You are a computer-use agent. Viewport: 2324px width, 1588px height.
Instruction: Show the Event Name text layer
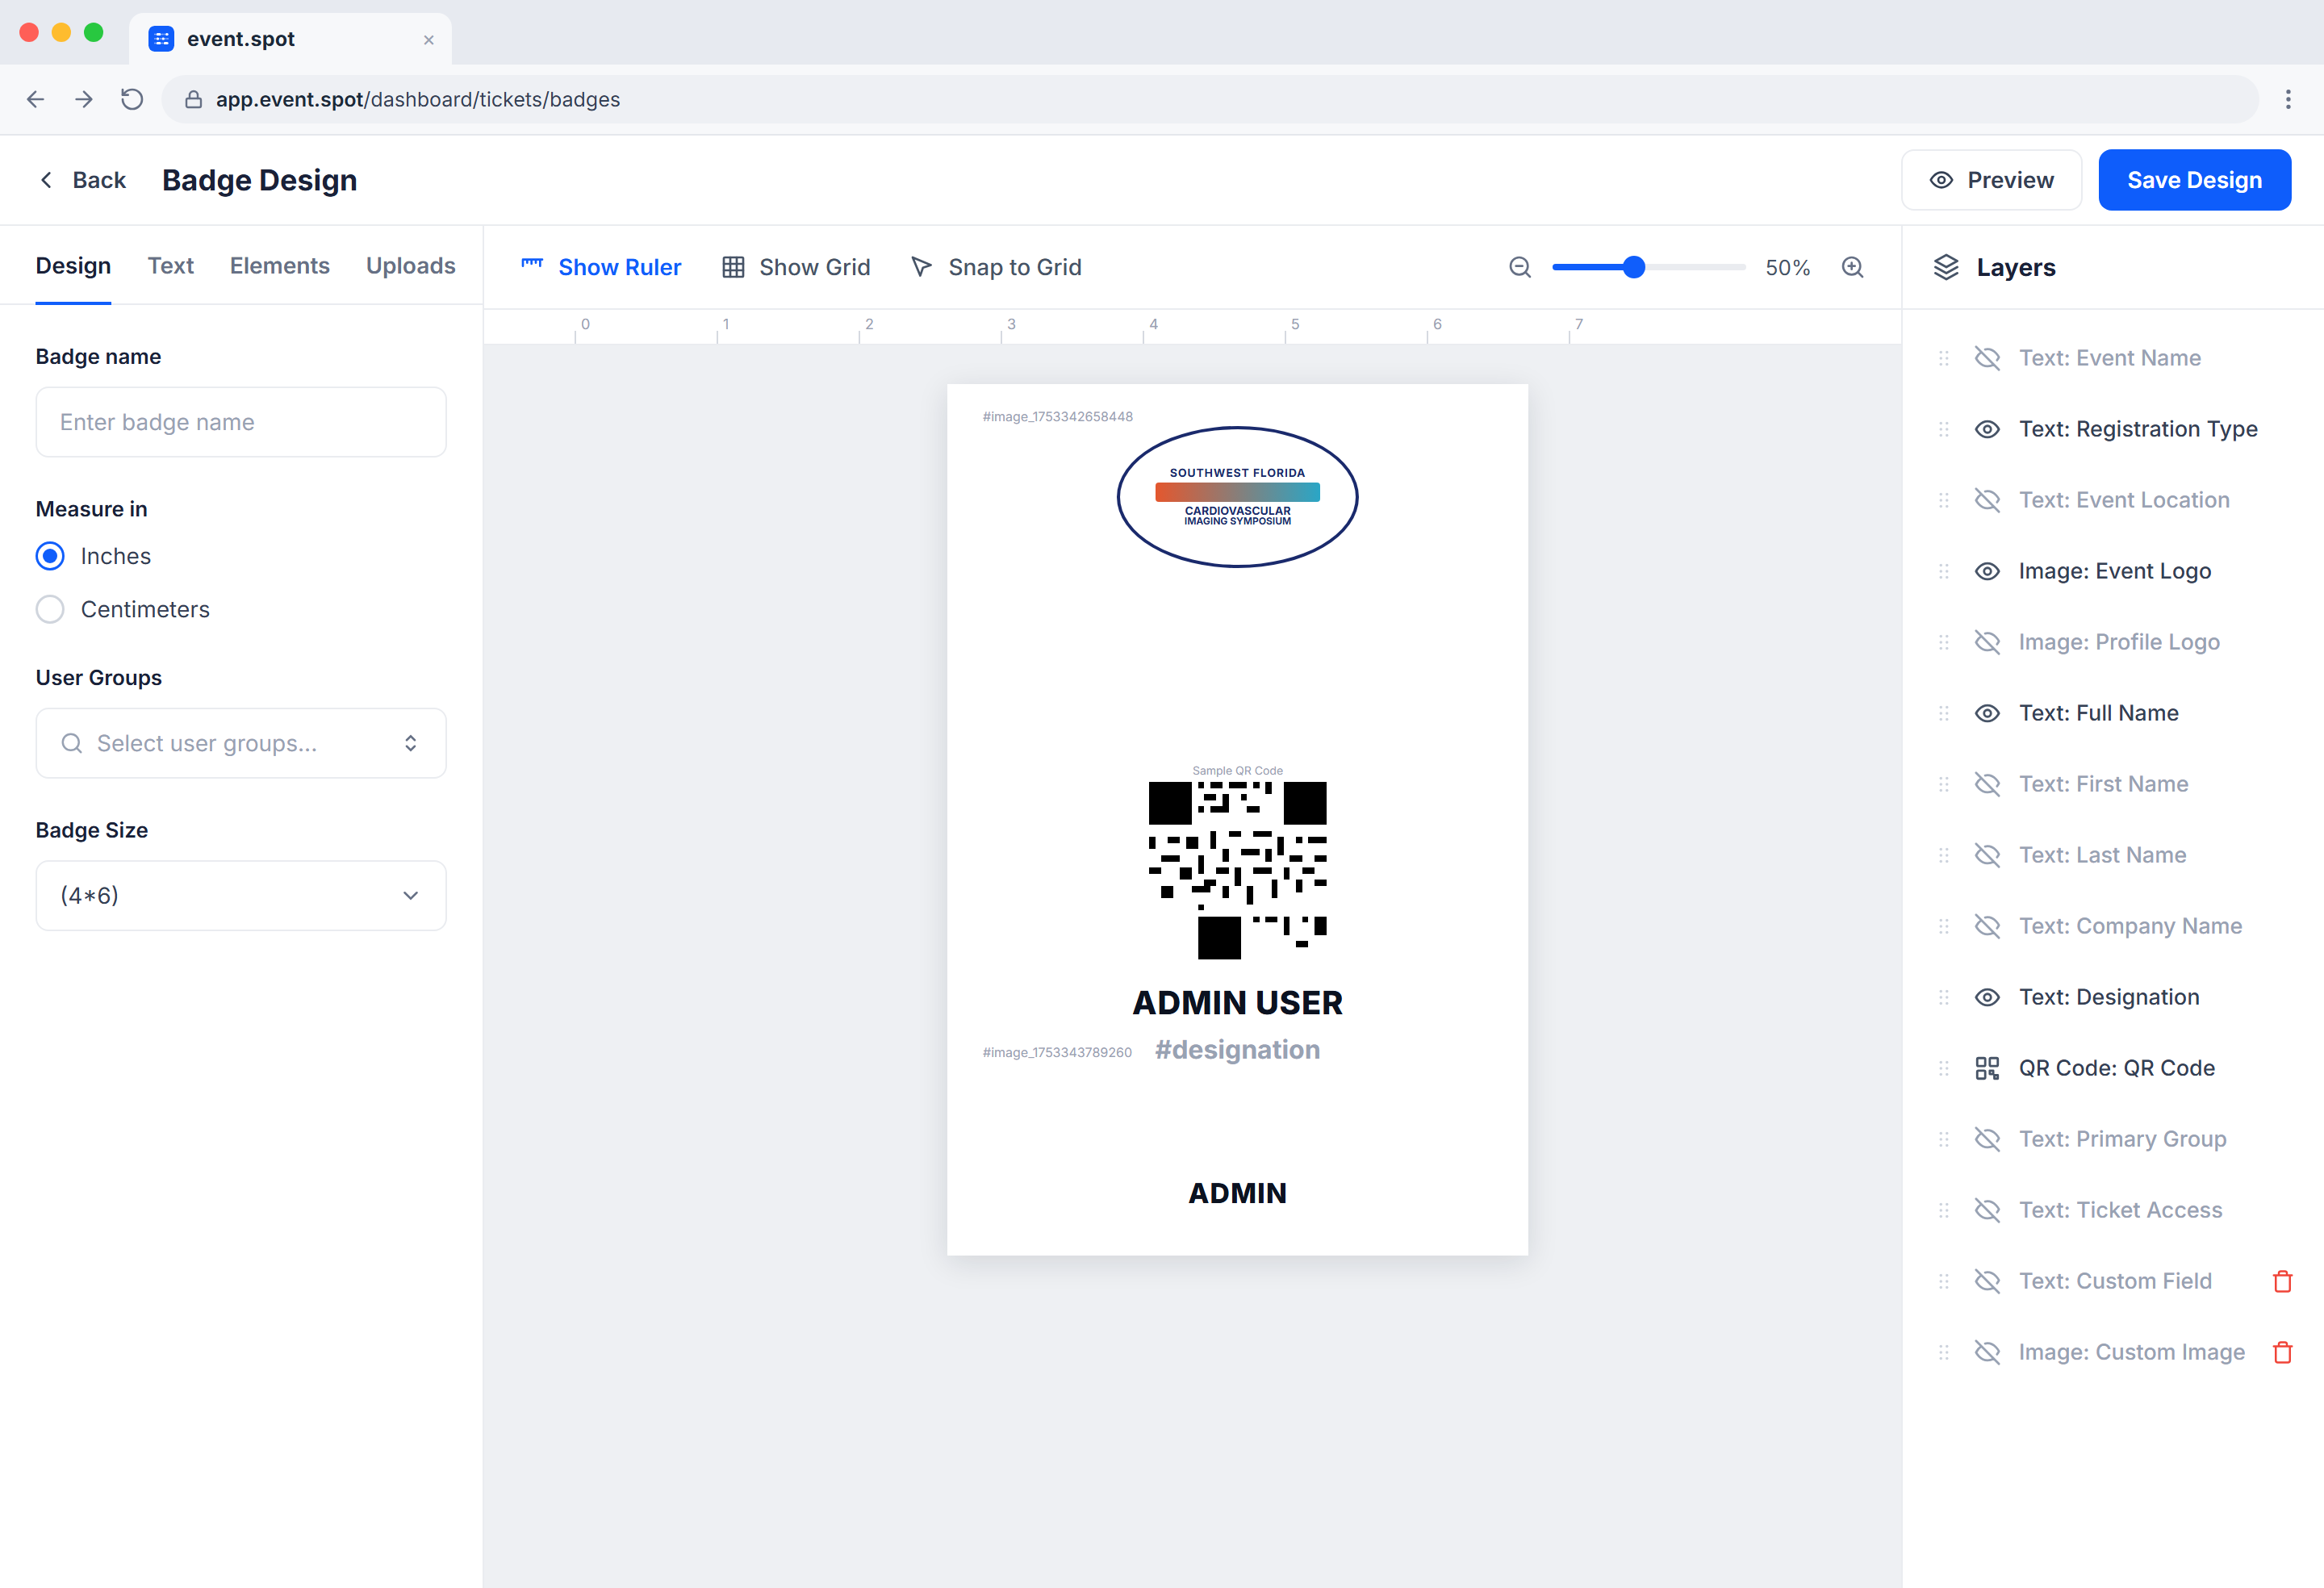tap(1987, 358)
